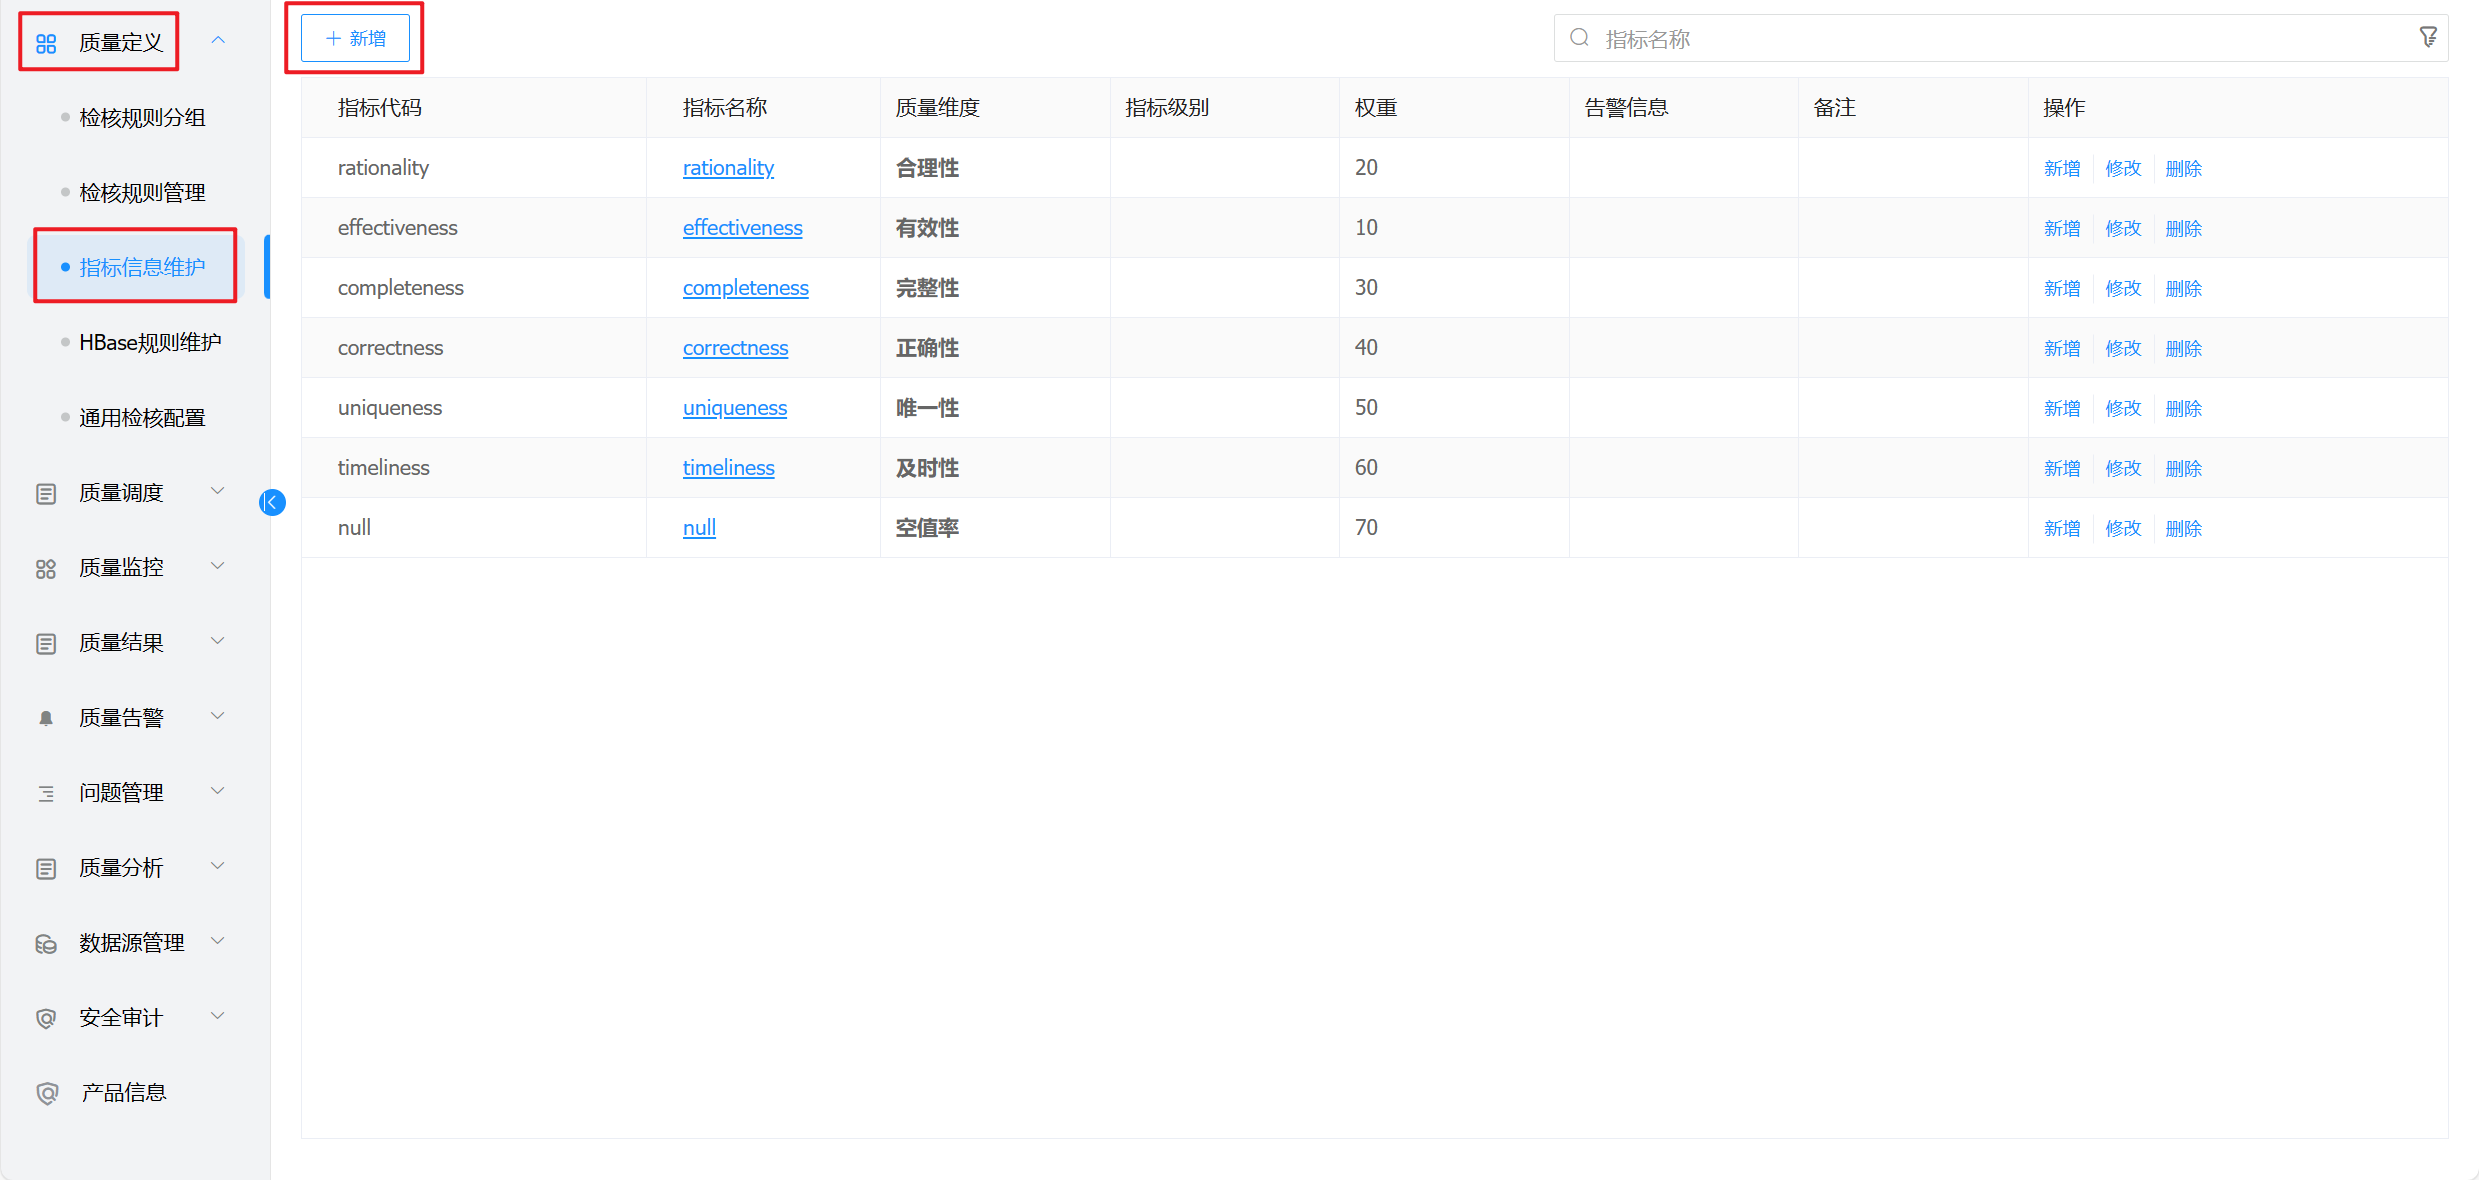The width and height of the screenshot is (2479, 1180).
Task: Collapse the 质量定义 menu chevron
Action: click(x=218, y=41)
